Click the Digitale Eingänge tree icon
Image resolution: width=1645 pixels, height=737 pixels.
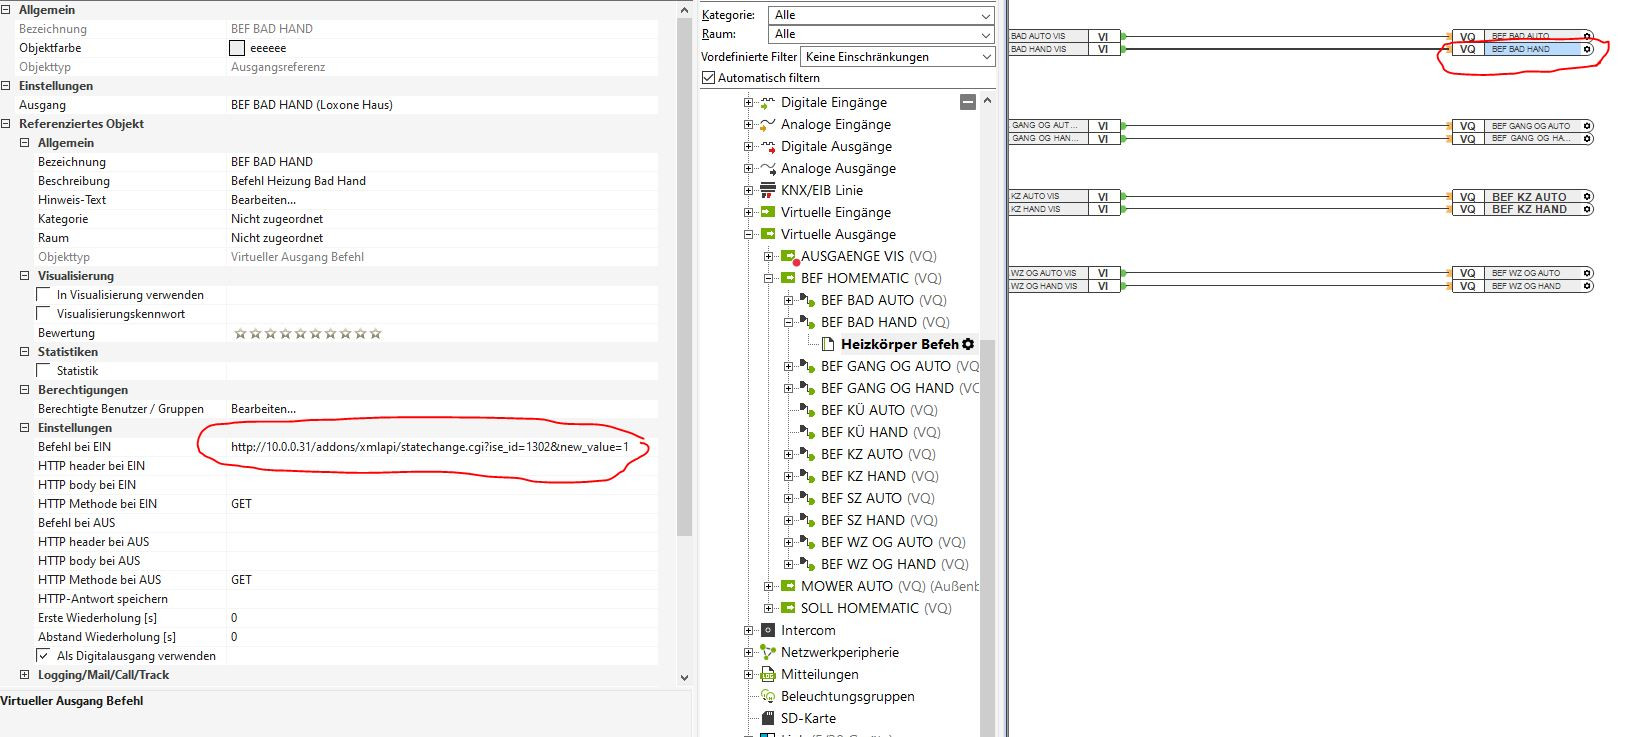click(x=768, y=102)
